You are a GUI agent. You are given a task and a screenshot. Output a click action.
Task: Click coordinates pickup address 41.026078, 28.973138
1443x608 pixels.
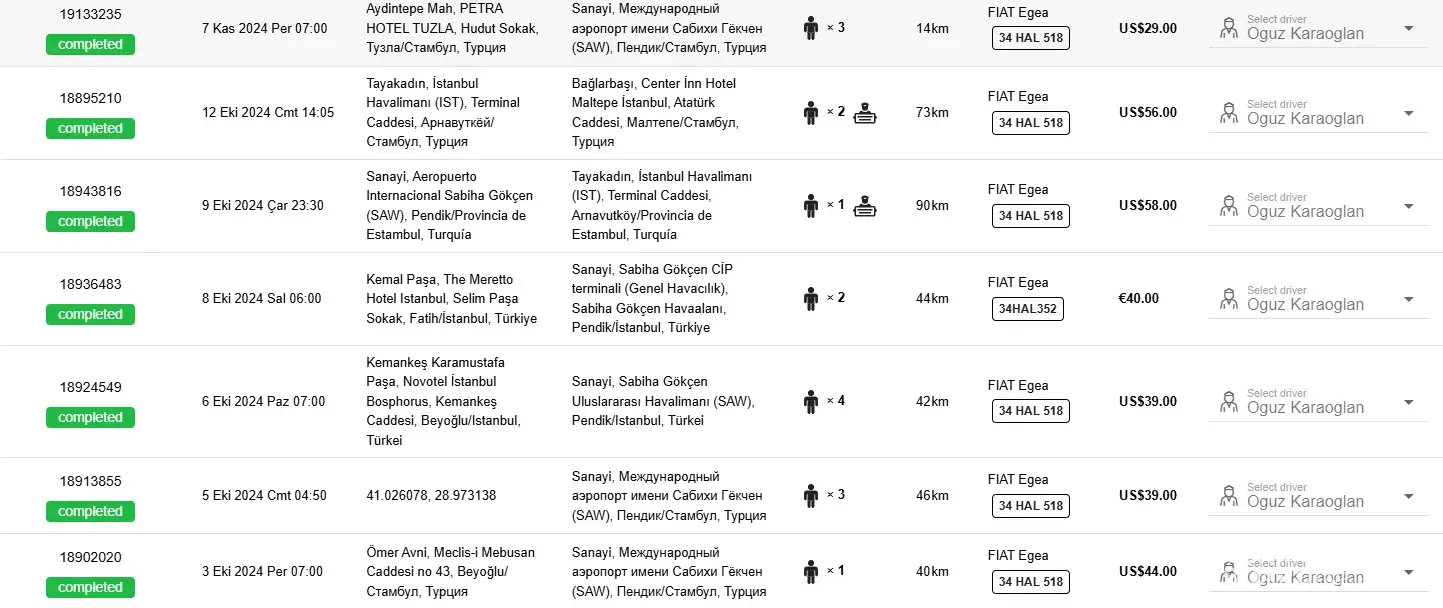(431, 496)
